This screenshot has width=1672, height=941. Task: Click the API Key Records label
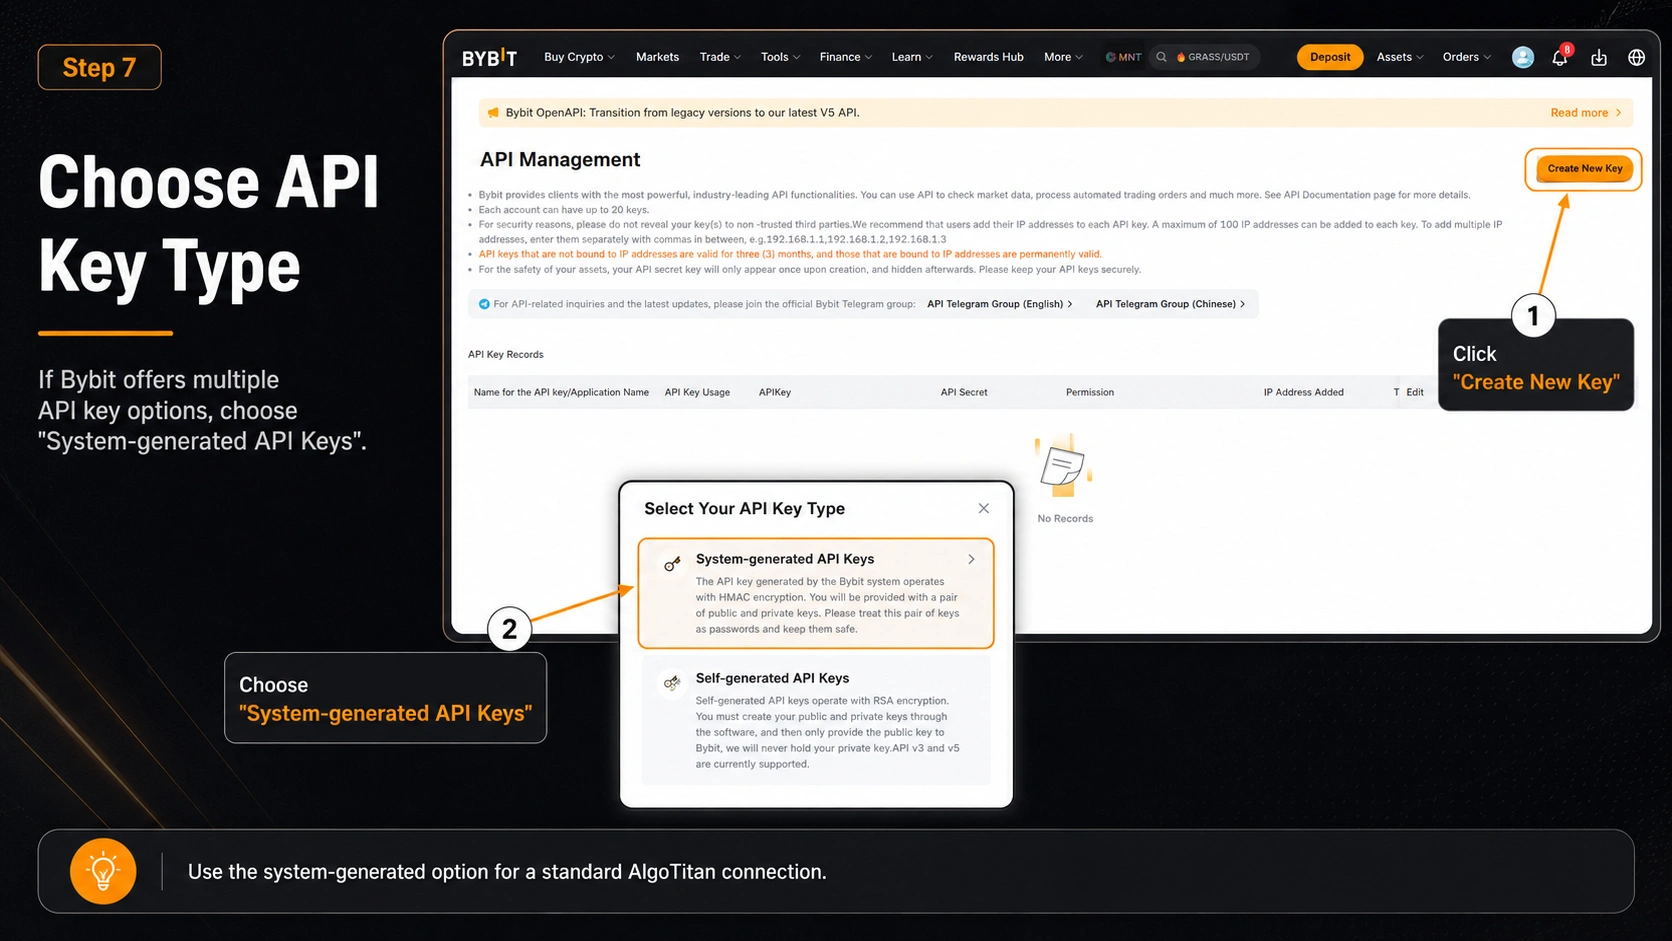[x=505, y=354]
